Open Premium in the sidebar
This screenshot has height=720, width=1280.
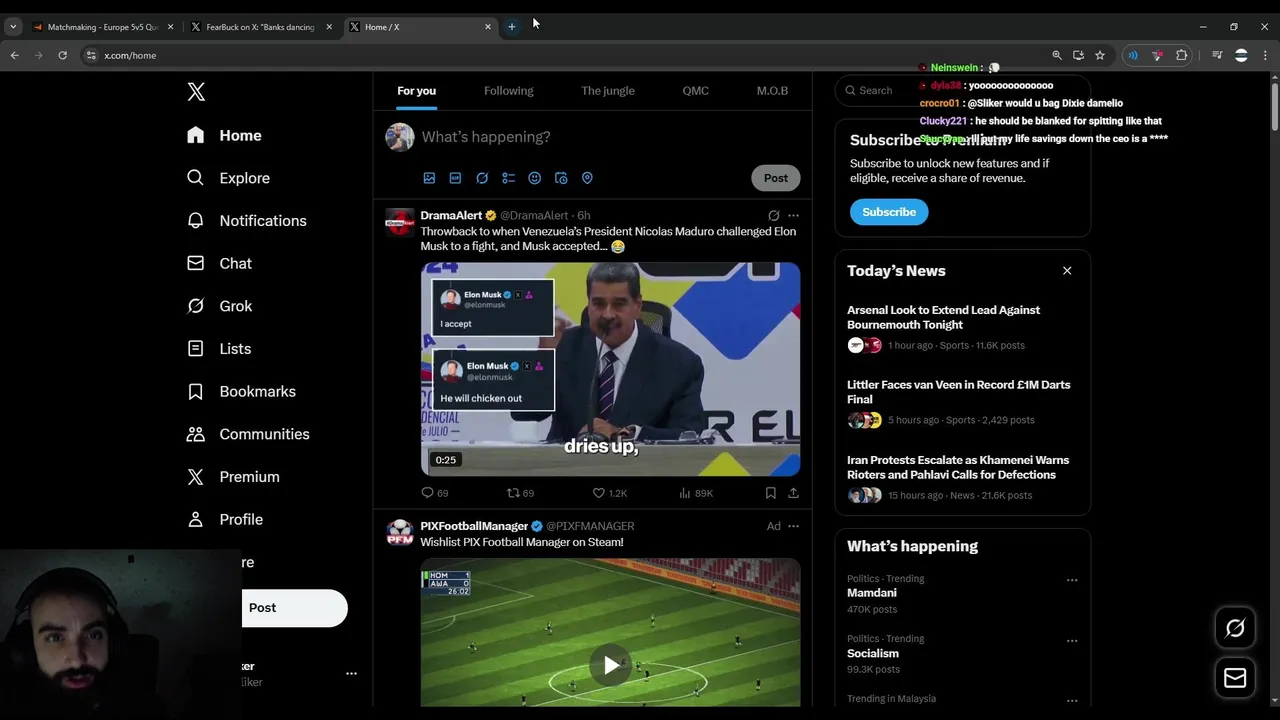[232, 477]
